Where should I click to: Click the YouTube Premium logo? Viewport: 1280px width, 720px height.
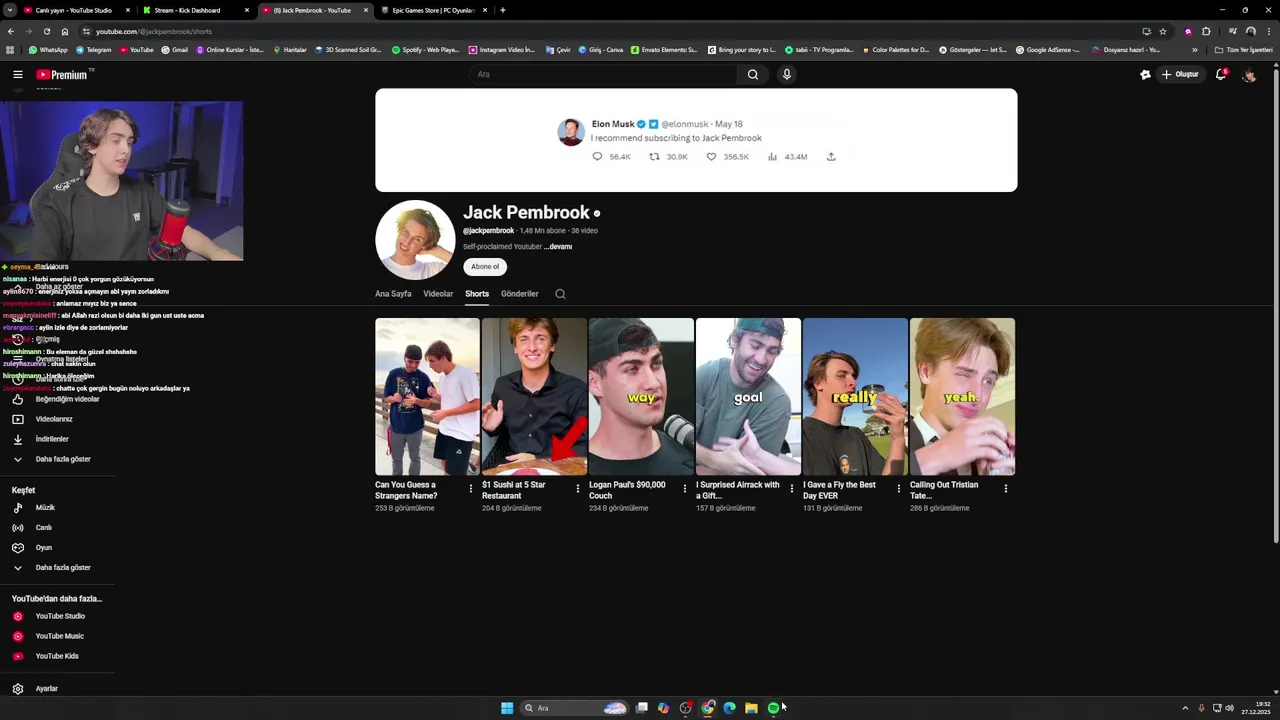point(64,74)
